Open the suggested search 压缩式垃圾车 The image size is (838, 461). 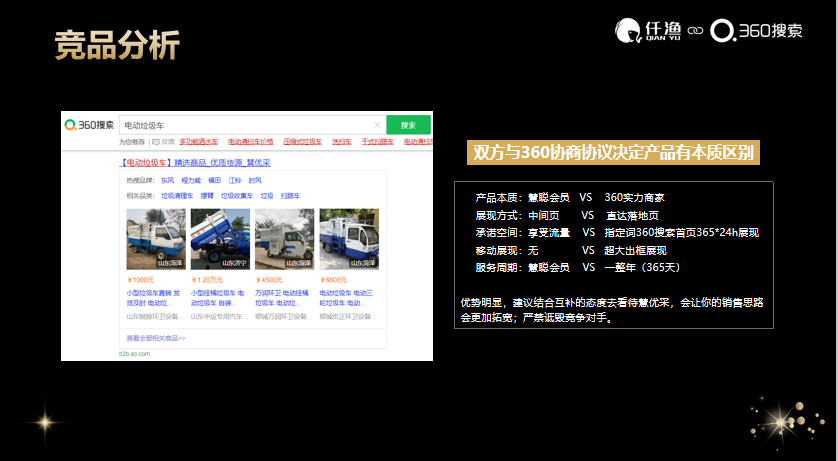[302, 142]
